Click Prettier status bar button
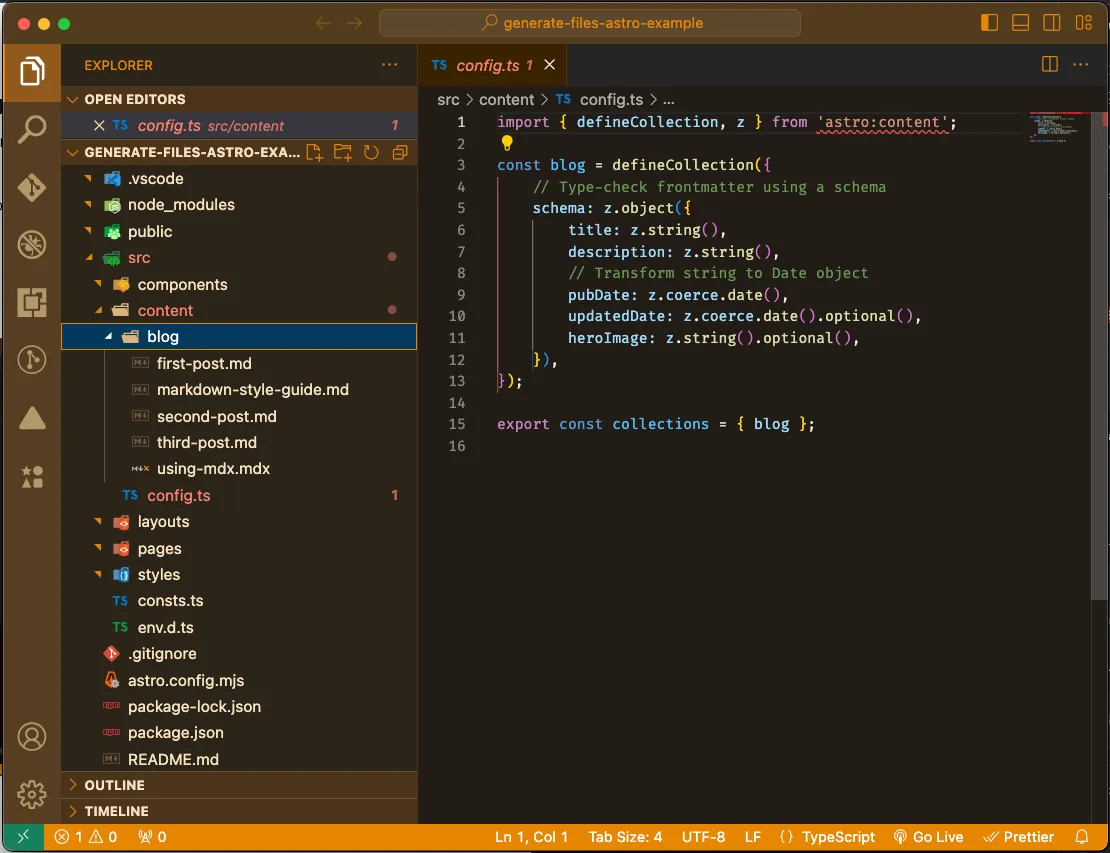The height and width of the screenshot is (853, 1110). [1019, 837]
